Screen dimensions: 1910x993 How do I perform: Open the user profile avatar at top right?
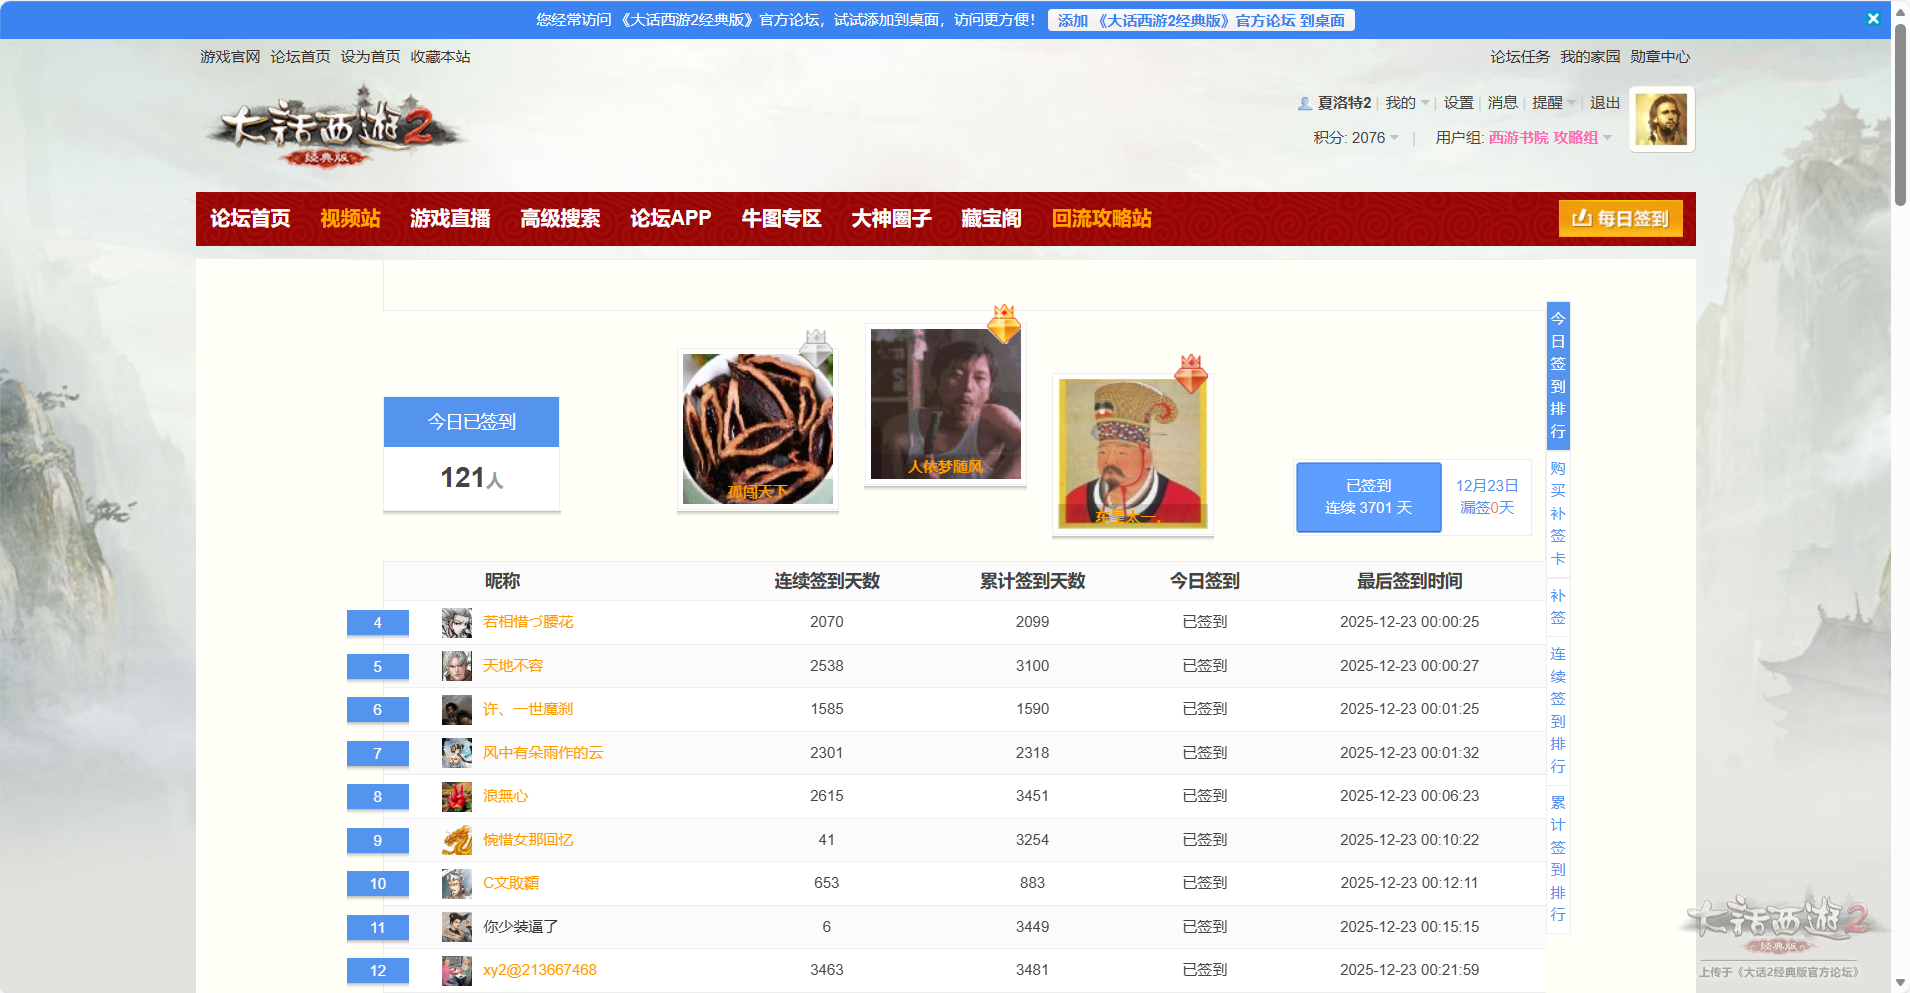click(1661, 119)
